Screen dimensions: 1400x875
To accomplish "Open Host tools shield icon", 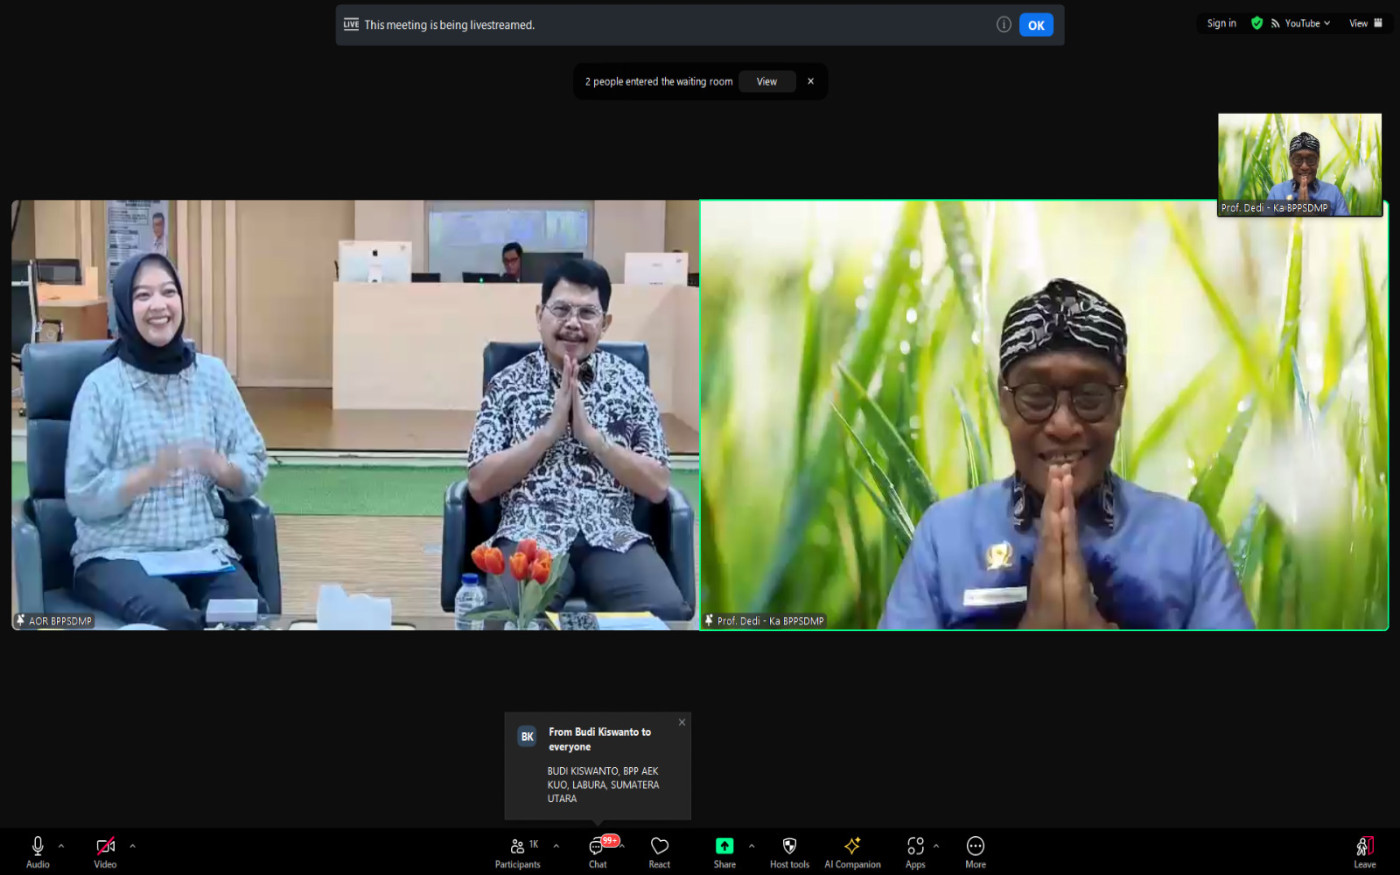I will click(x=789, y=851).
